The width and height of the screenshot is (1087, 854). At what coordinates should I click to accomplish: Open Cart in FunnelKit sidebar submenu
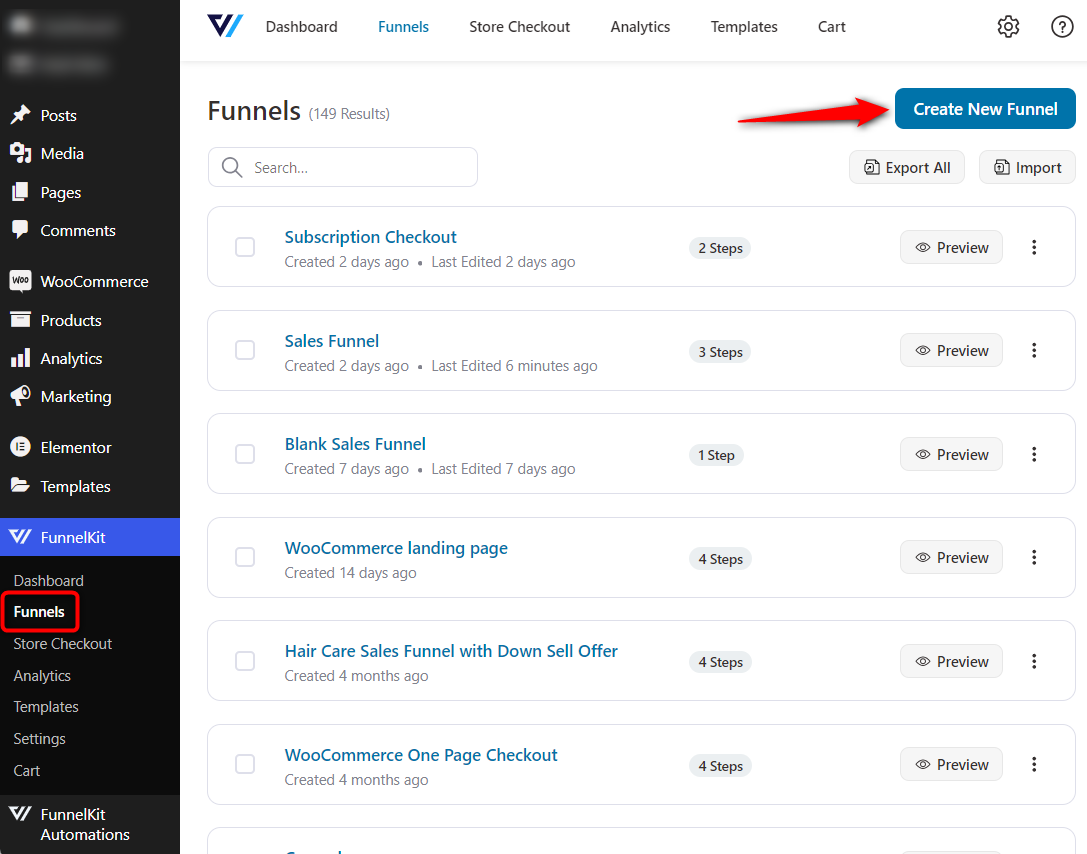coord(26,771)
